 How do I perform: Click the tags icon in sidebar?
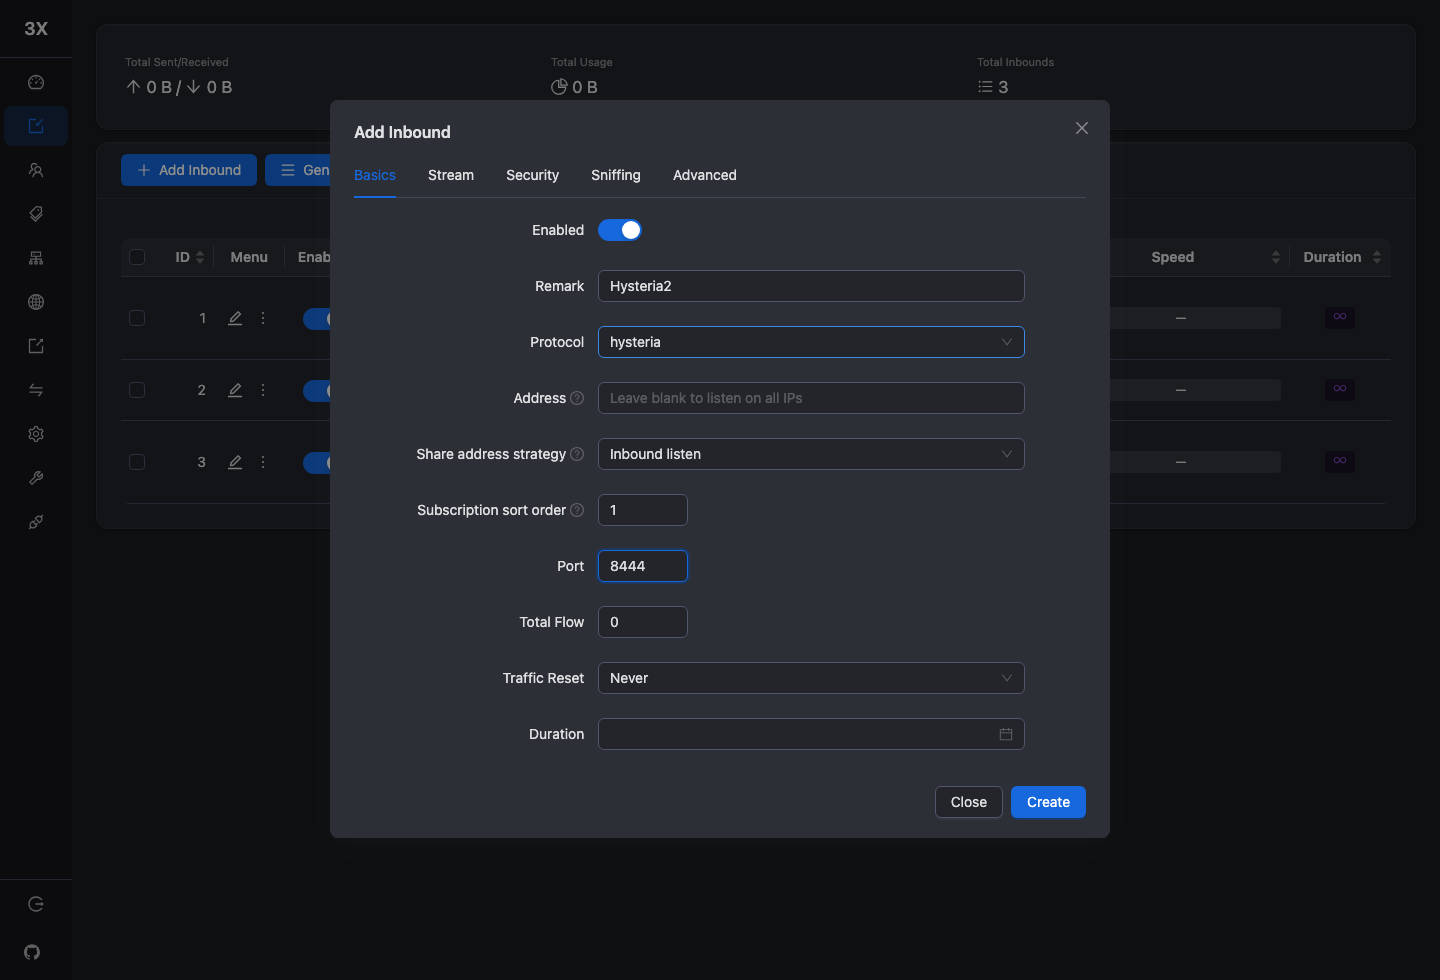(x=36, y=214)
